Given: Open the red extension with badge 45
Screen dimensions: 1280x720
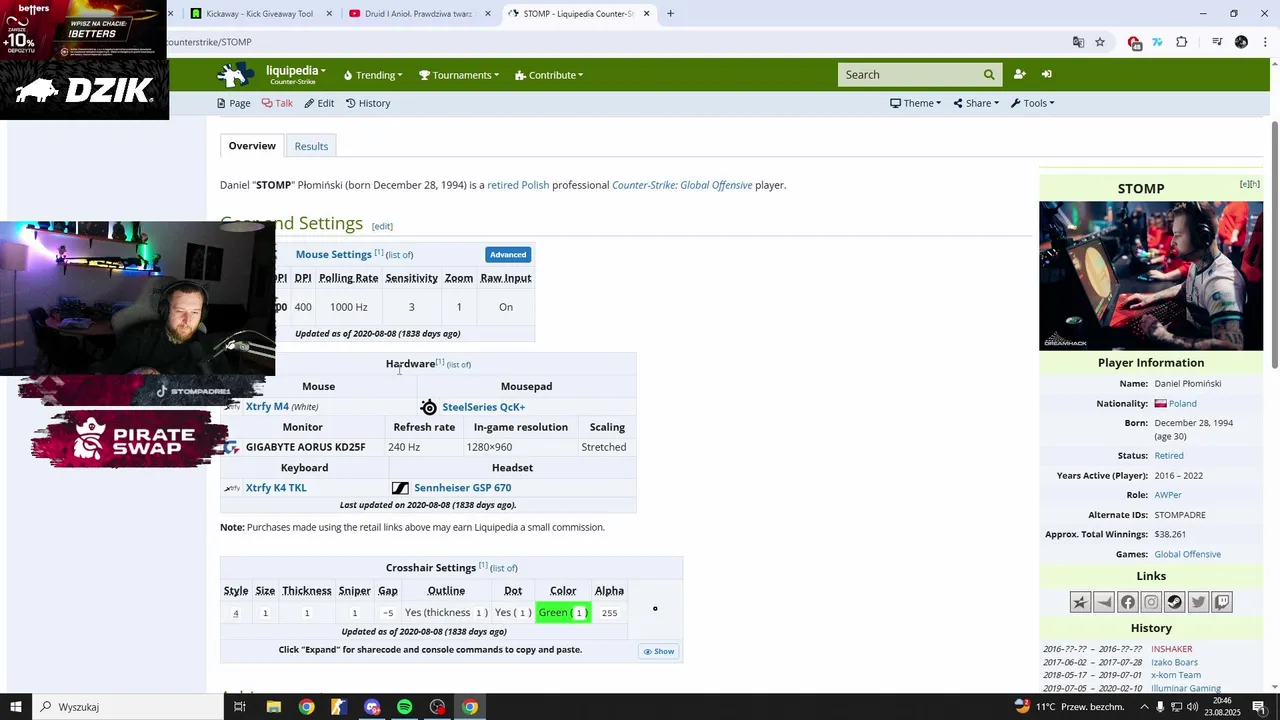Looking at the screenshot, I should 1134,42.
